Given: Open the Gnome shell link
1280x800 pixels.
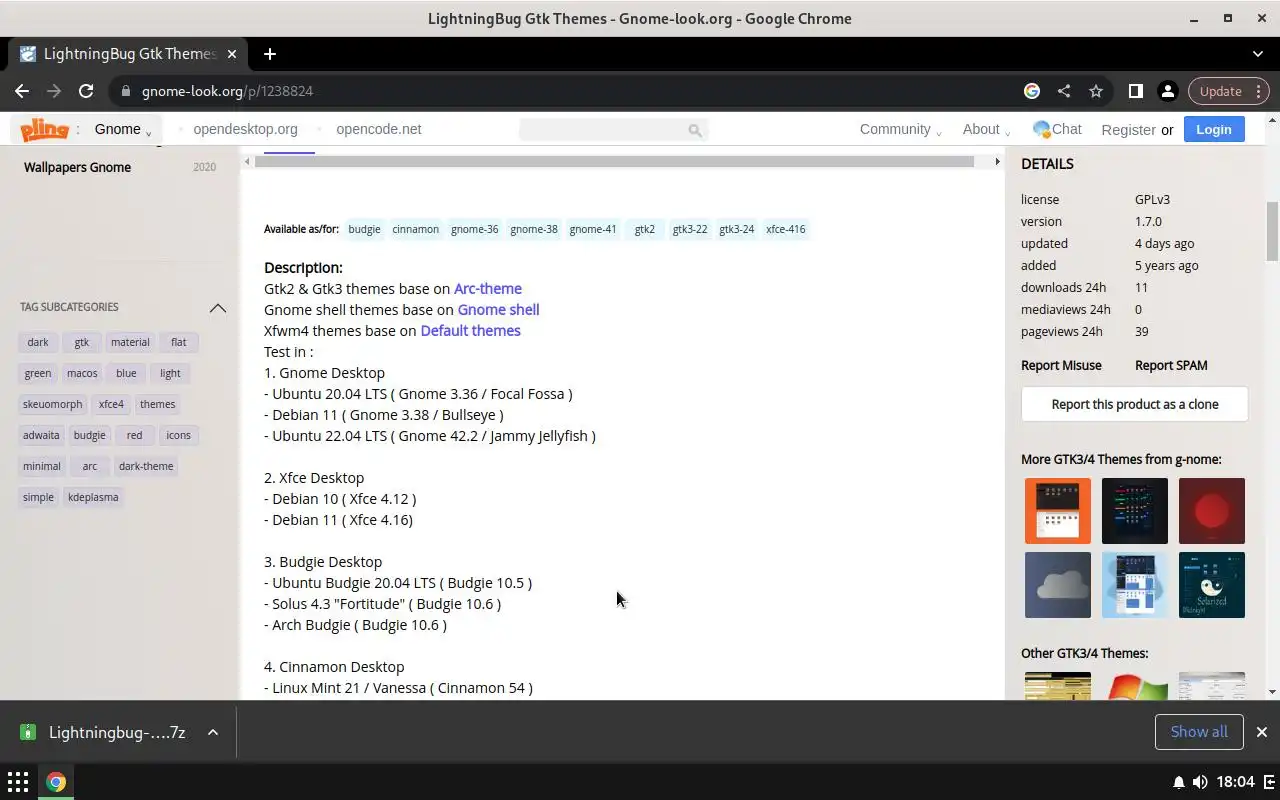Looking at the screenshot, I should [498, 309].
